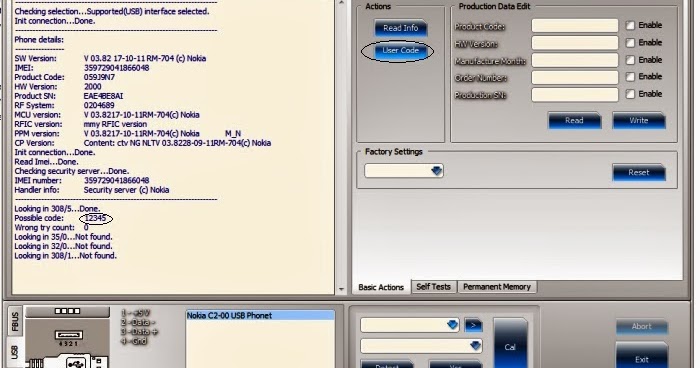Switch to the Permanent Memory tab
This screenshot has height=368, width=700.
496,287
